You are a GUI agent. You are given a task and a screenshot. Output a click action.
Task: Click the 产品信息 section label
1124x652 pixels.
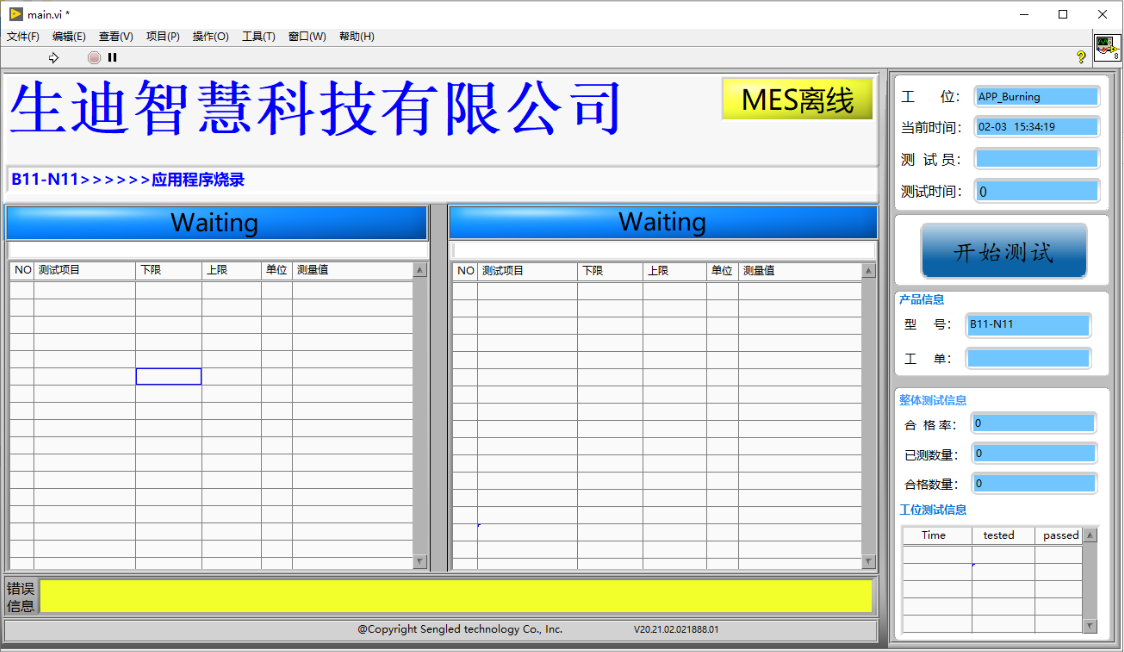click(922, 299)
